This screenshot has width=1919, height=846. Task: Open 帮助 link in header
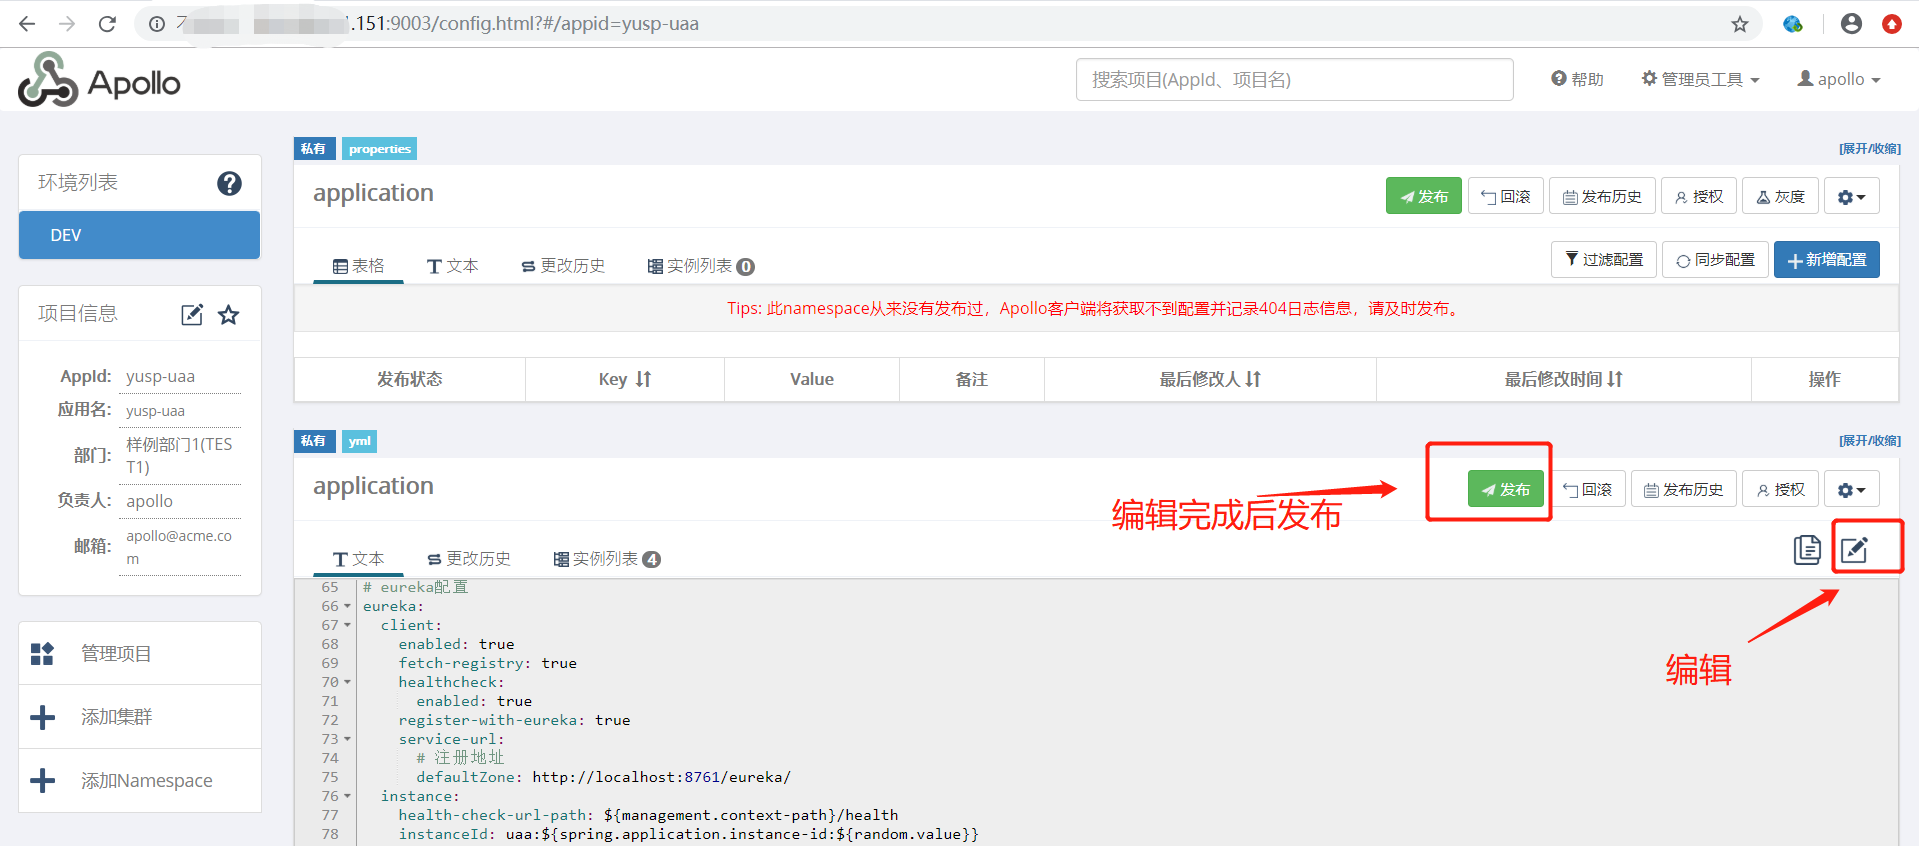[1577, 79]
